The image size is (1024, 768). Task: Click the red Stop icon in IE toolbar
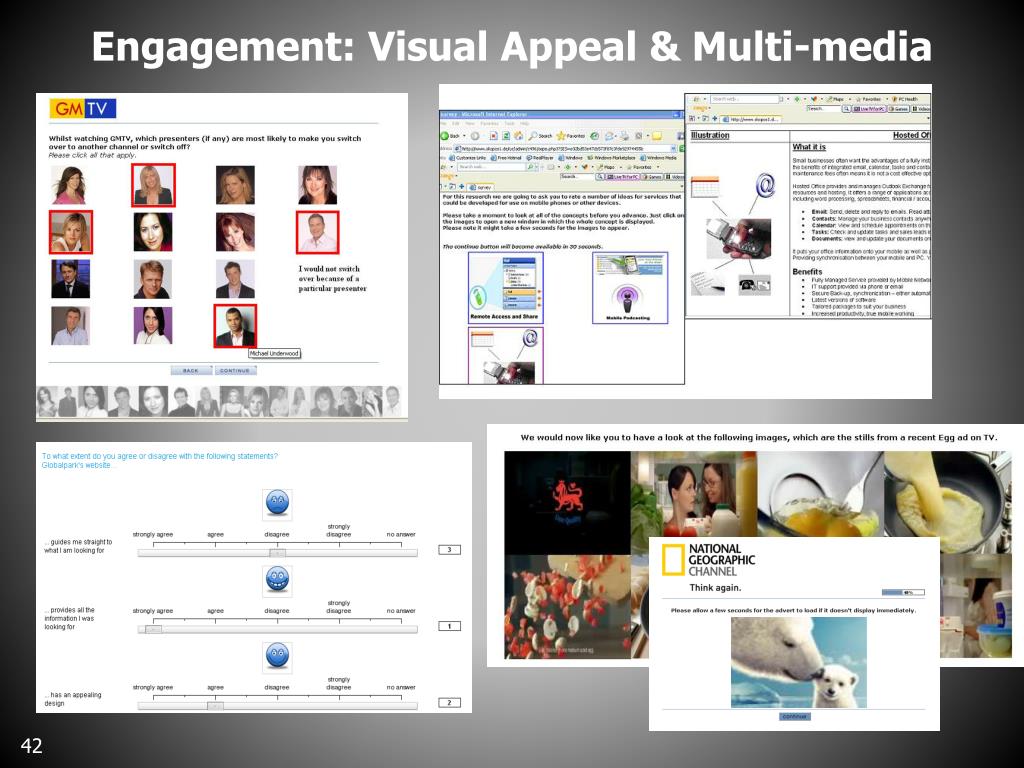[x=494, y=136]
